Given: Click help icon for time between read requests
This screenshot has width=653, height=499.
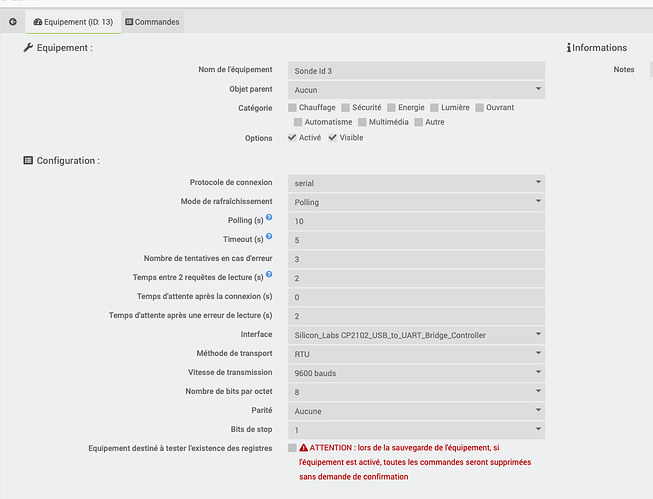Looking at the screenshot, I should pyautogui.click(x=269, y=275).
